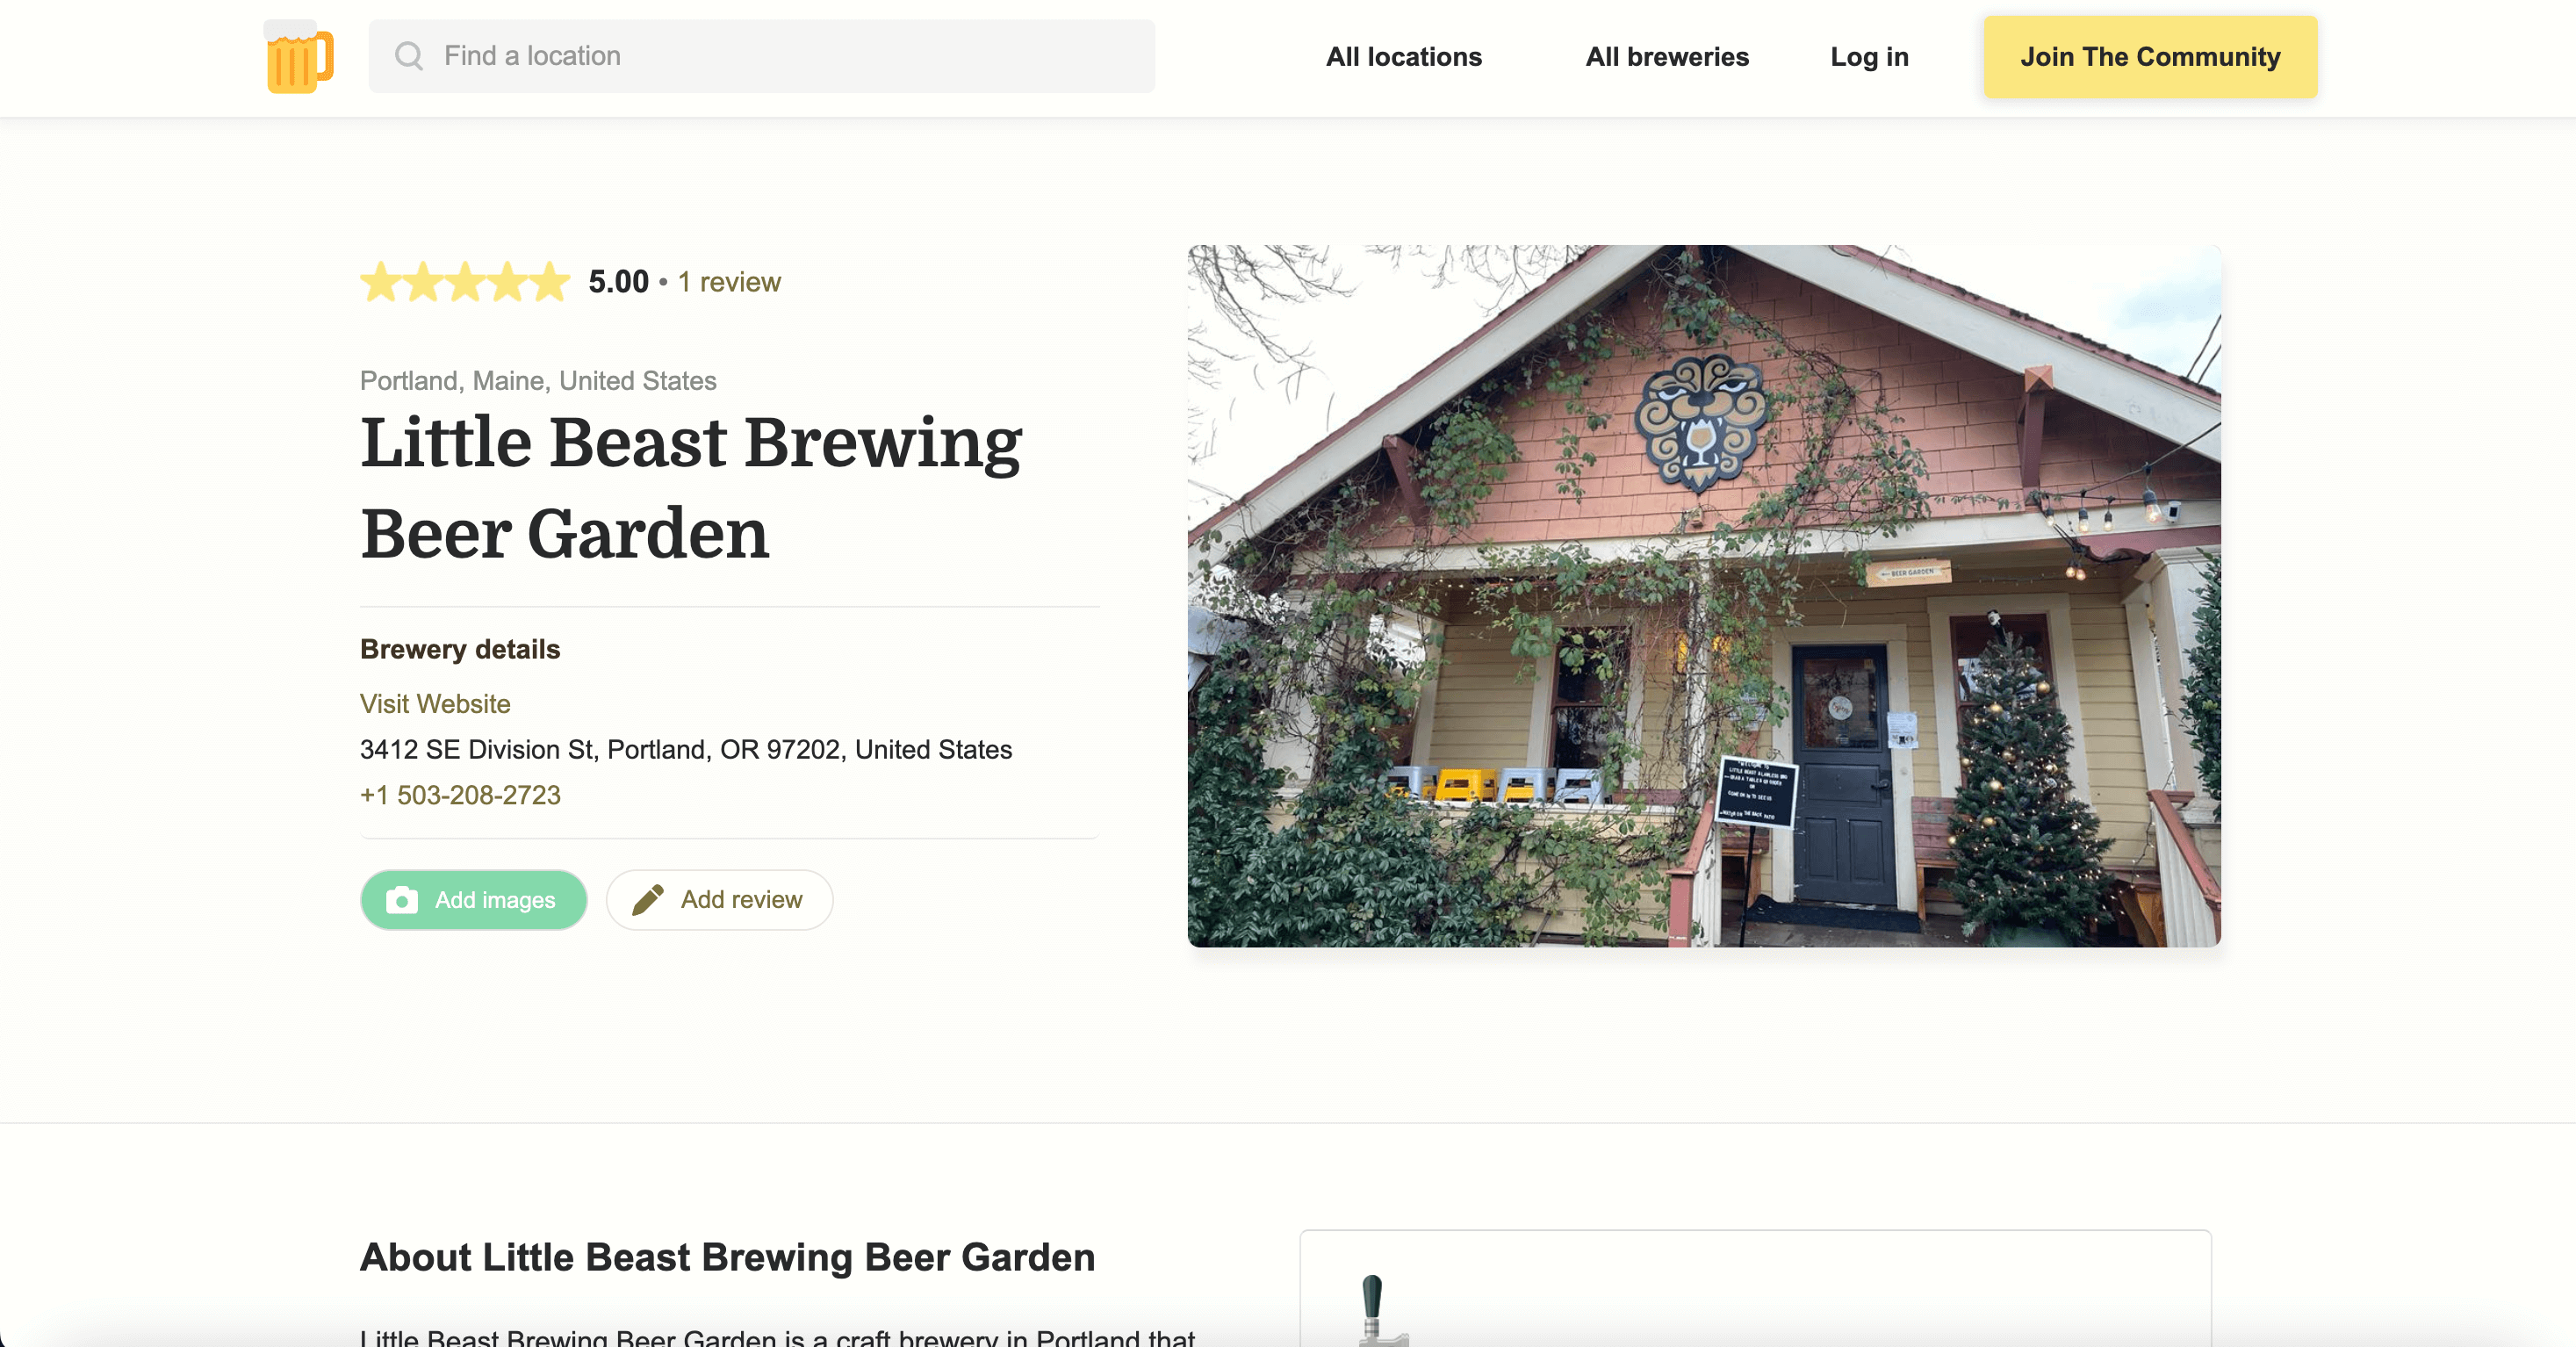Click the Add review button
2576x1347 pixels.
pos(719,900)
